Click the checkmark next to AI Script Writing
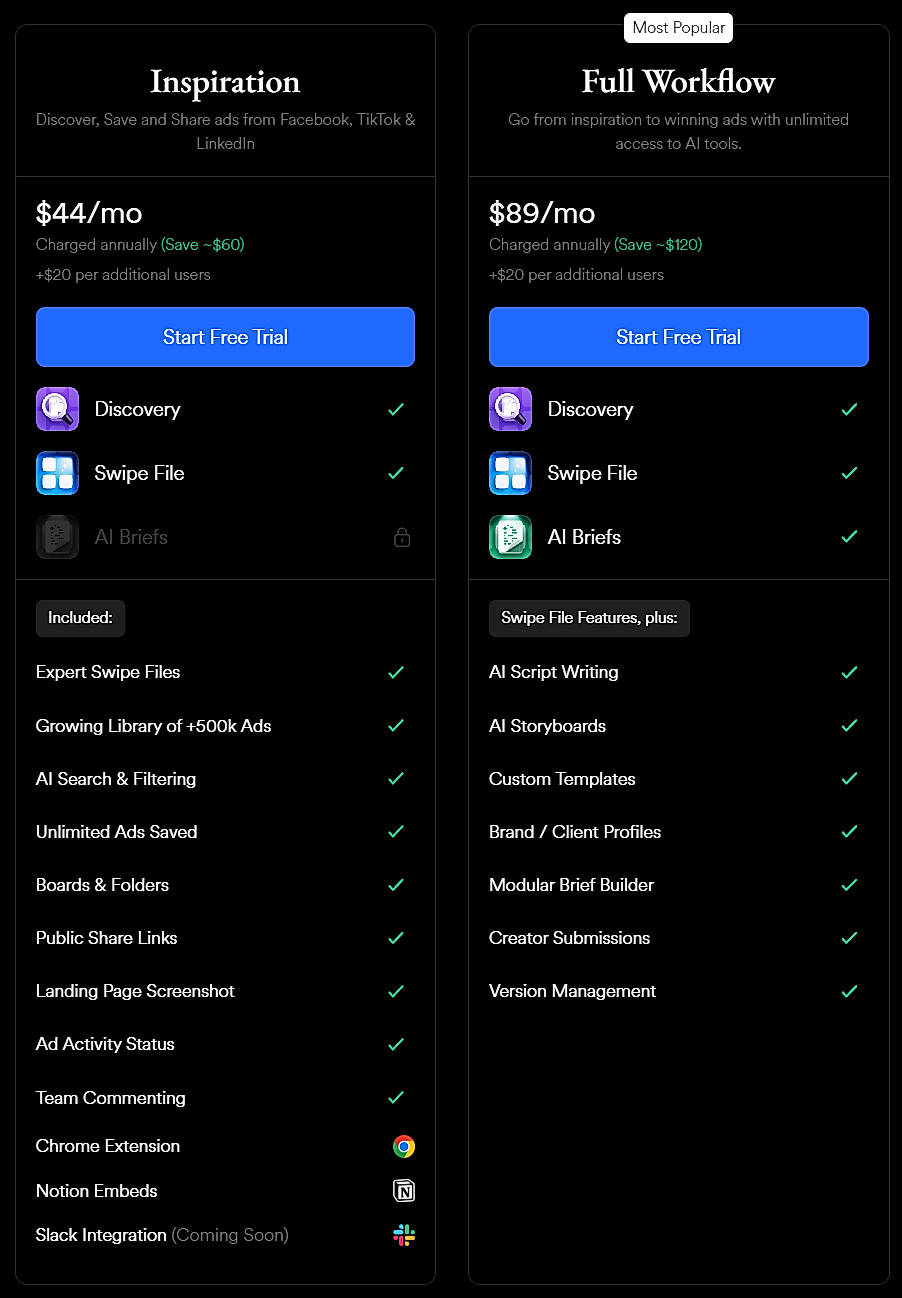The width and height of the screenshot is (902, 1298). tap(849, 672)
